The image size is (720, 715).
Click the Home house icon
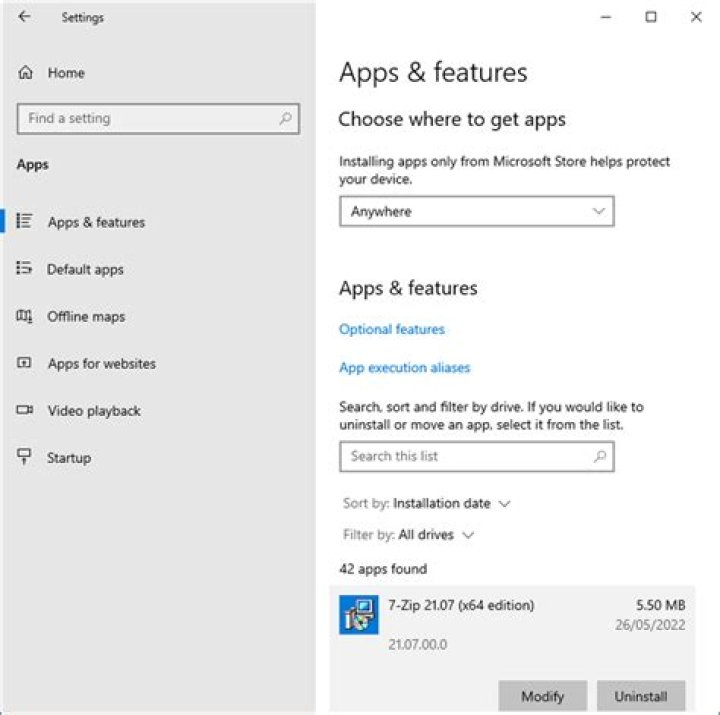coord(25,73)
